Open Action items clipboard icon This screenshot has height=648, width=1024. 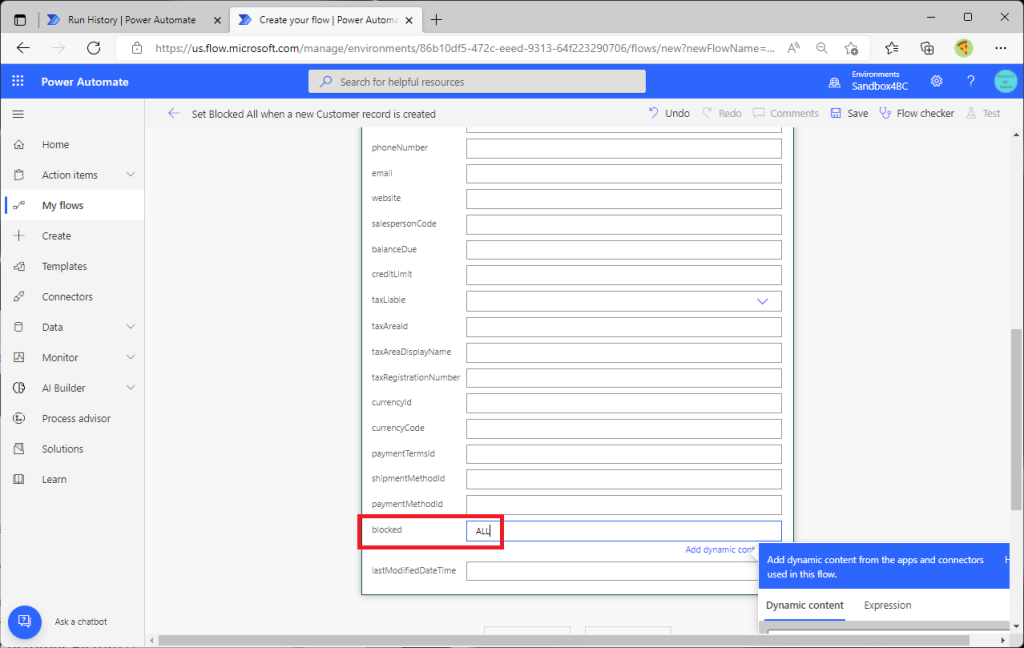pyautogui.click(x=19, y=175)
